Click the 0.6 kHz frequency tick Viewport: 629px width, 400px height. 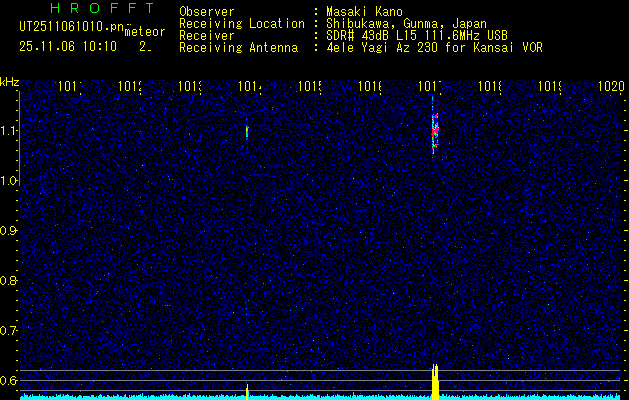pos(9,380)
